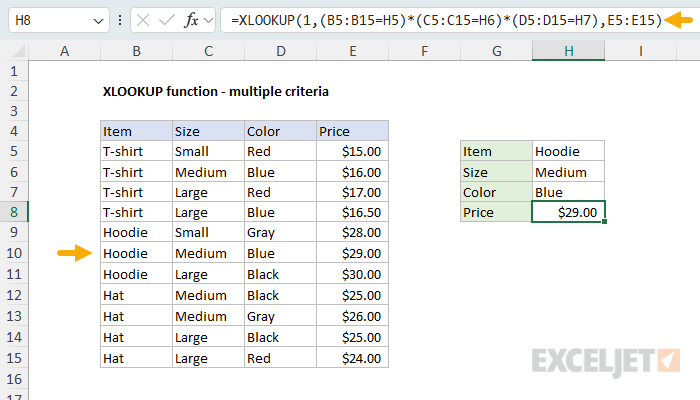The width and height of the screenshot is (700, 400).
Task: Select result cell H8 showing $29.00
Action: [x=569, y=212]
